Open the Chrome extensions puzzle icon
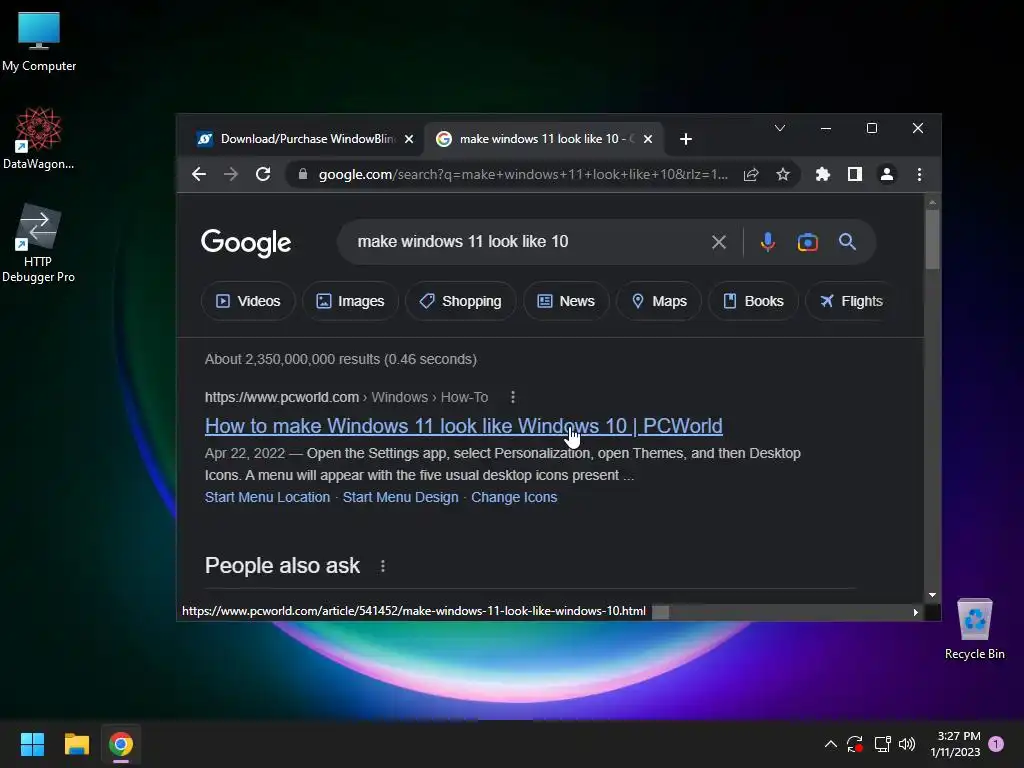Image resolution: width=1024 pixels, height=768 pixels. (x=823, y=174)
